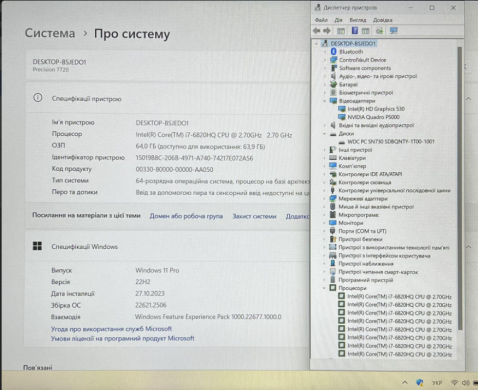Screen dimensions: 478x390
Task: Show hidden tray icons with the taskbar chevron
Action: (405, 382)
